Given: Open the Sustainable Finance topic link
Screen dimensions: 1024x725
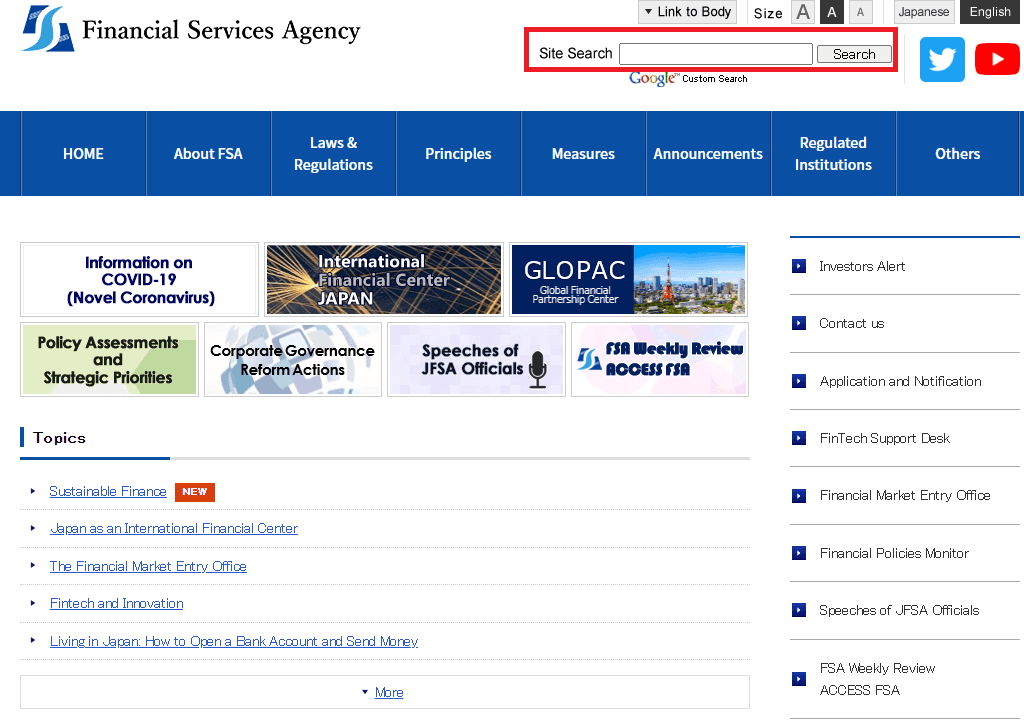Looking at the screenshot, I should (x=108, y=491).
